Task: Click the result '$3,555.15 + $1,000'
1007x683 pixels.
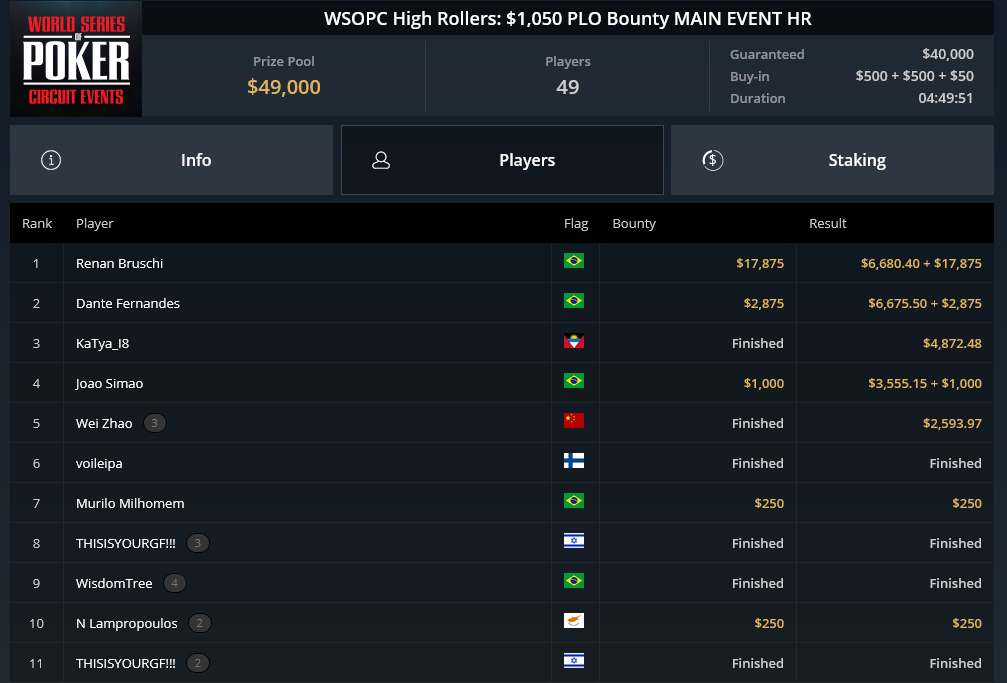Action: click(925, 384)
